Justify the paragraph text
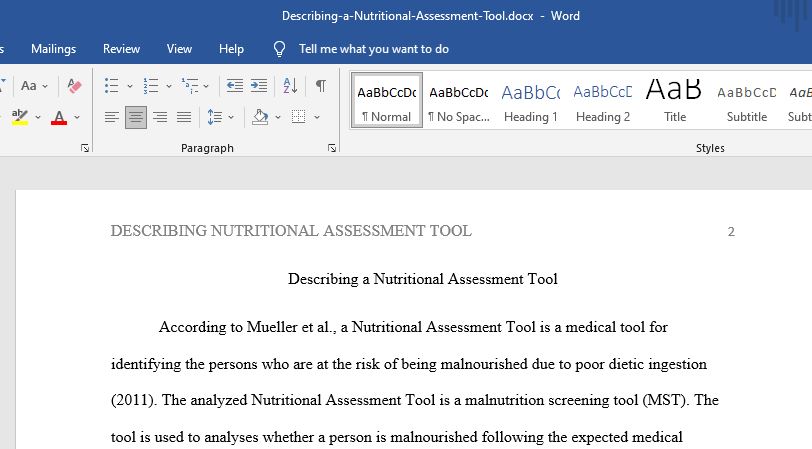Image resolution: width=812 pixels, height=449 pixels. [184, 117]
